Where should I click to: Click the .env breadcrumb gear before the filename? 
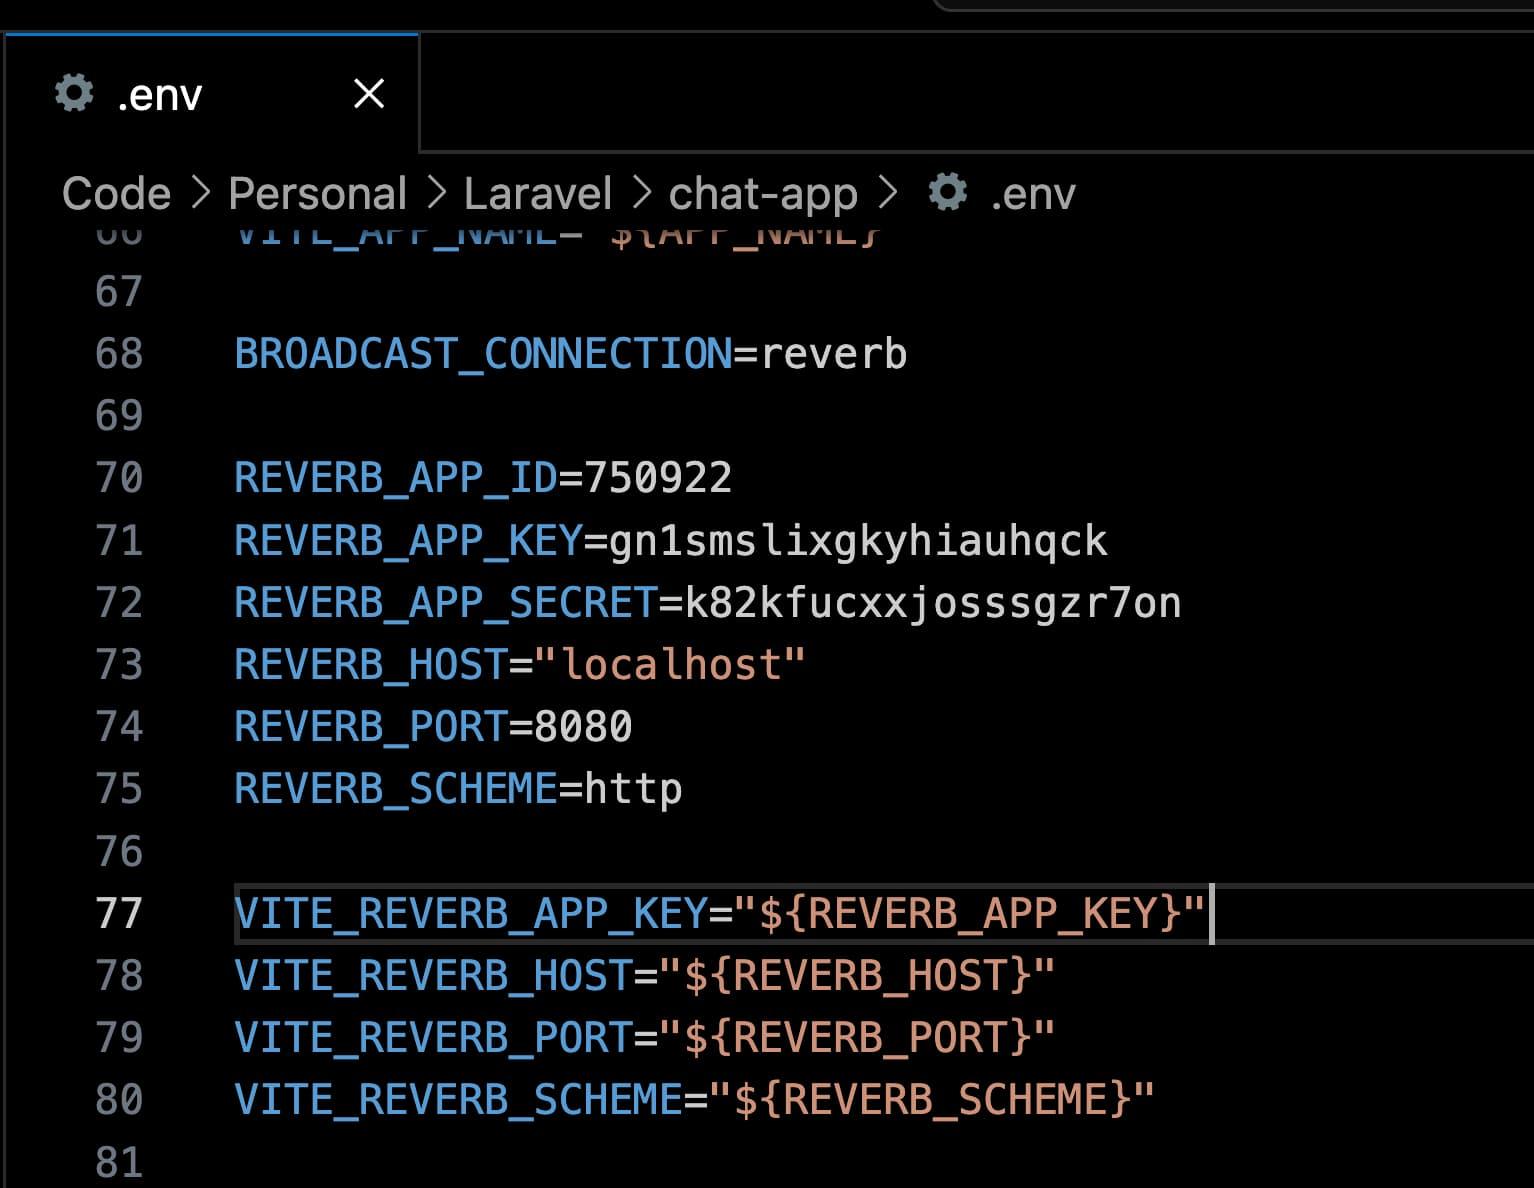click(x=948, y=193)
